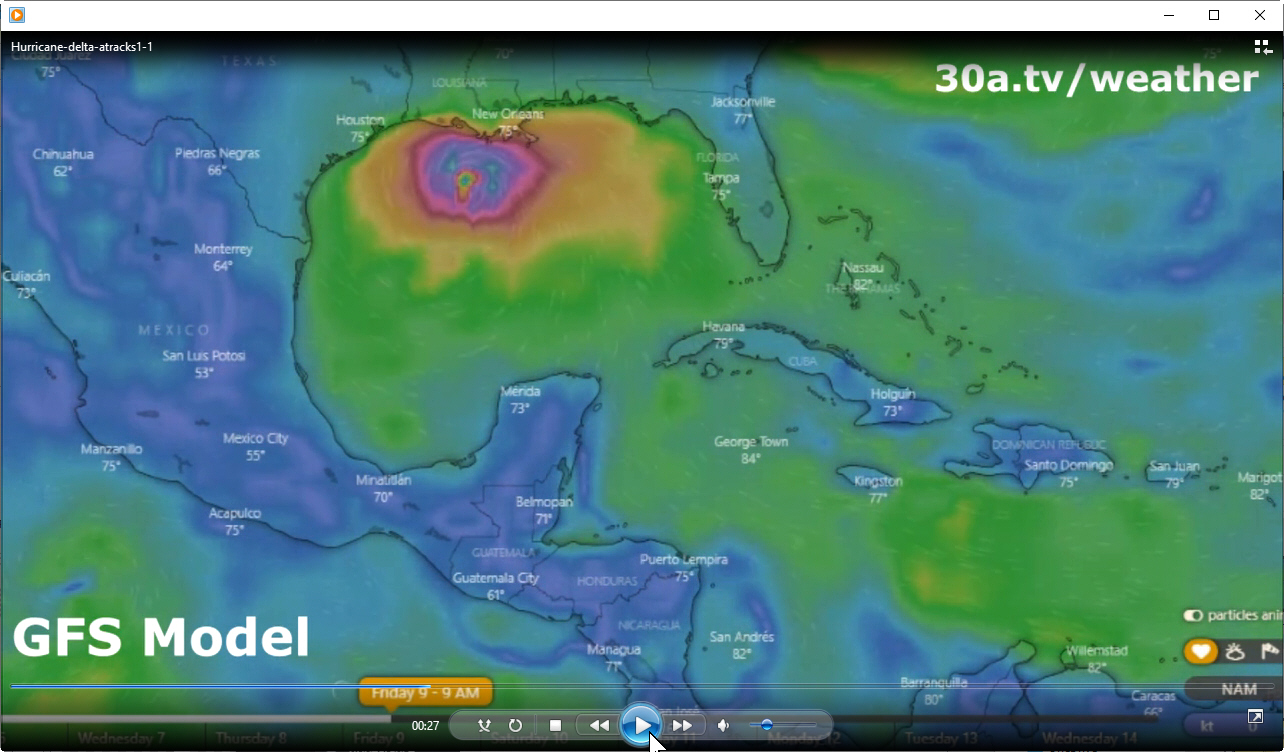Image resolution: width=1284 pixels, height=752 pixels.
Task: Click the kt wind unit button
Action: point(1206,724)
